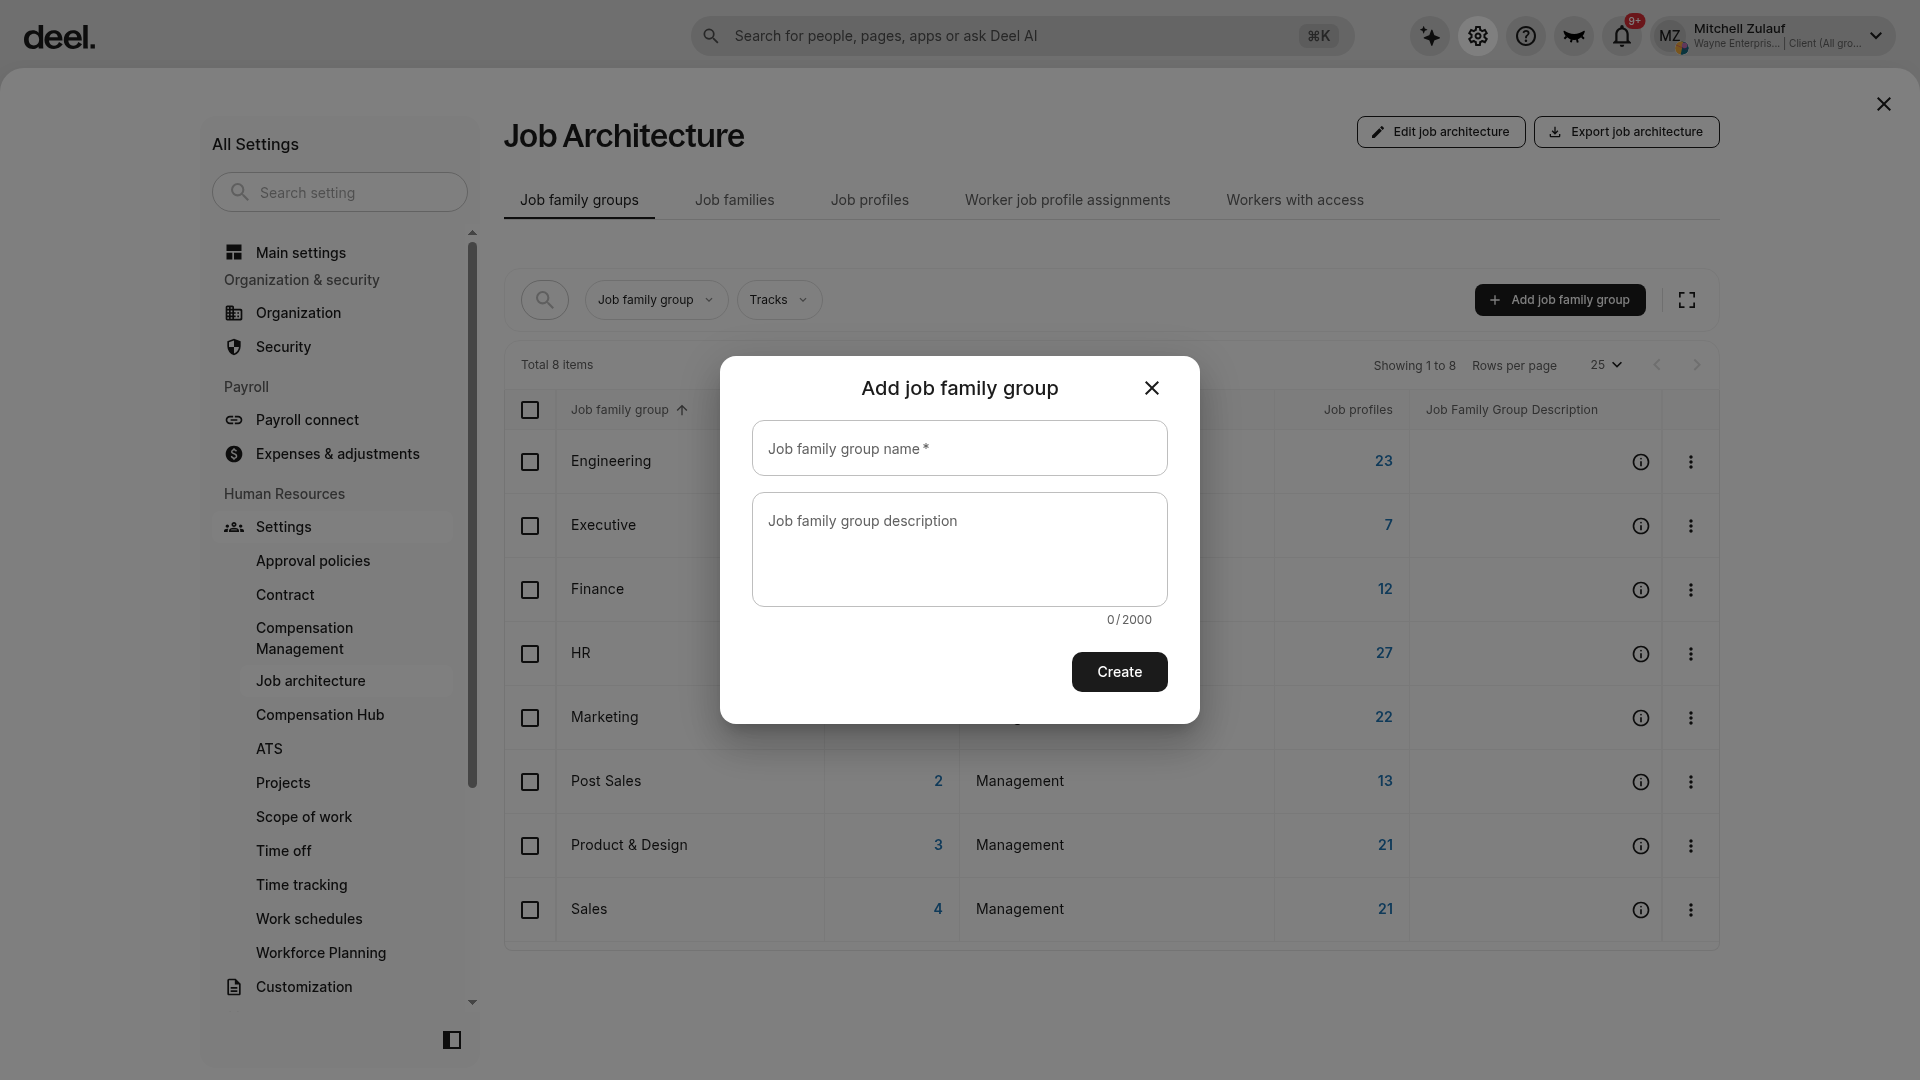
Task: Open the help question mark icon
Action: pos(1526,36)
